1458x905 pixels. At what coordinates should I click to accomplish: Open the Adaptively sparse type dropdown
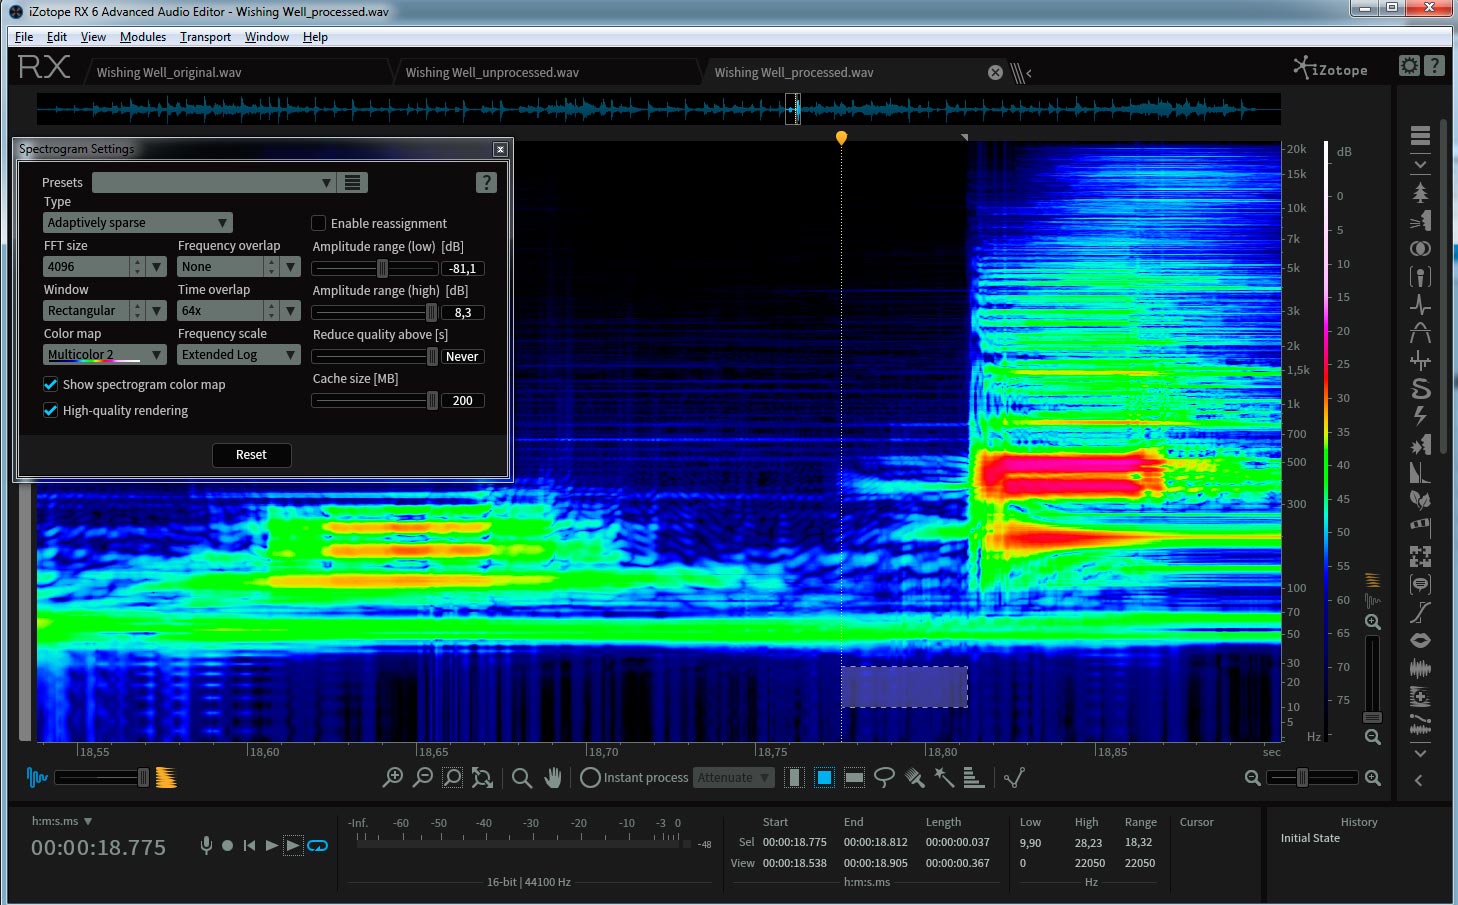(x=137, y=222)
